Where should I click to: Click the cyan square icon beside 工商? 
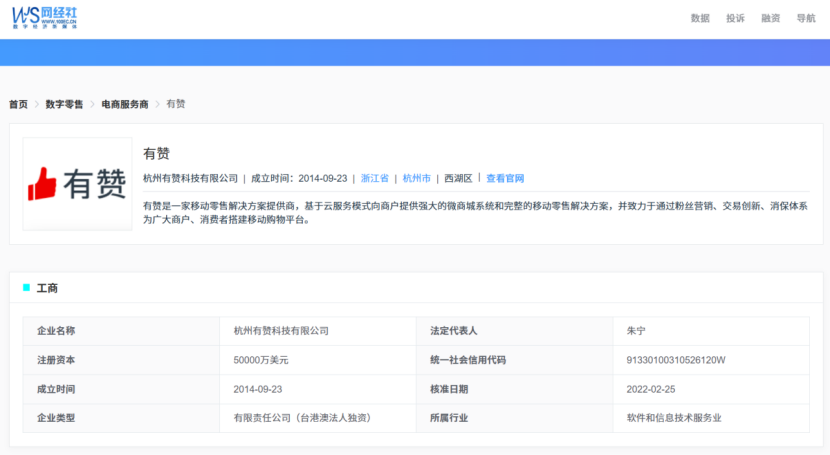coord(26,287)
